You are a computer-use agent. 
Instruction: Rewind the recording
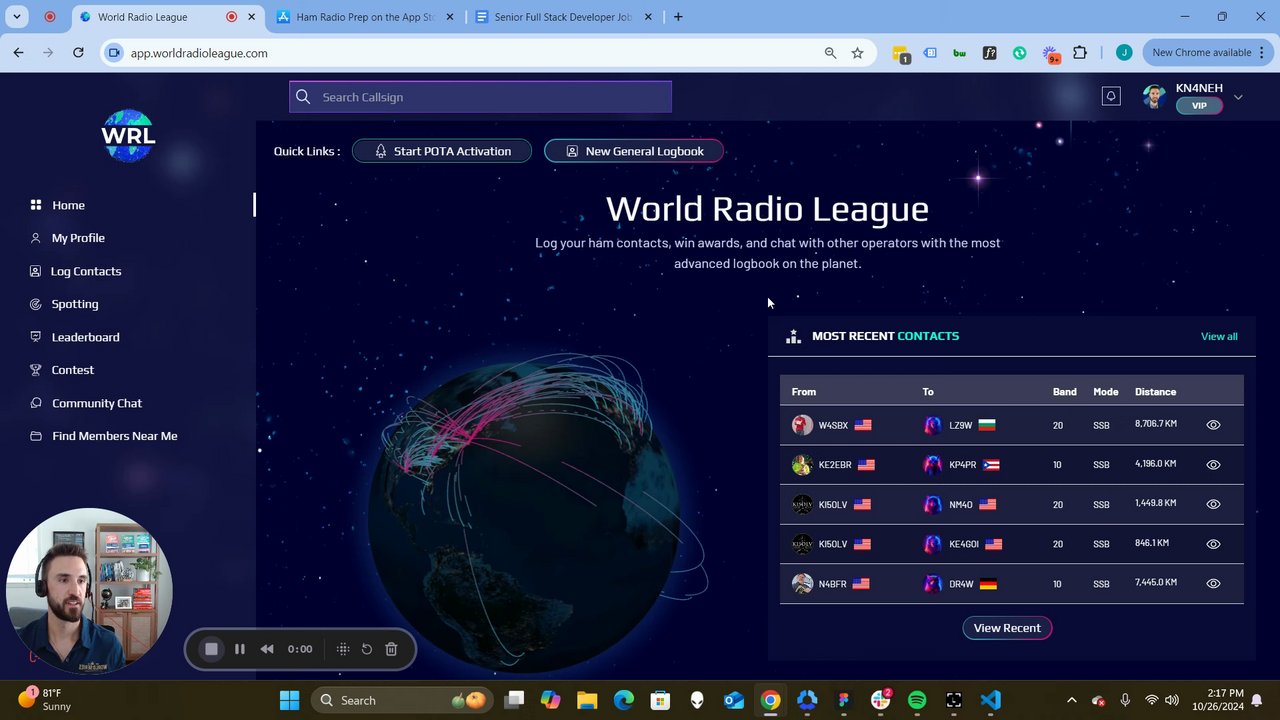[267, 649]
